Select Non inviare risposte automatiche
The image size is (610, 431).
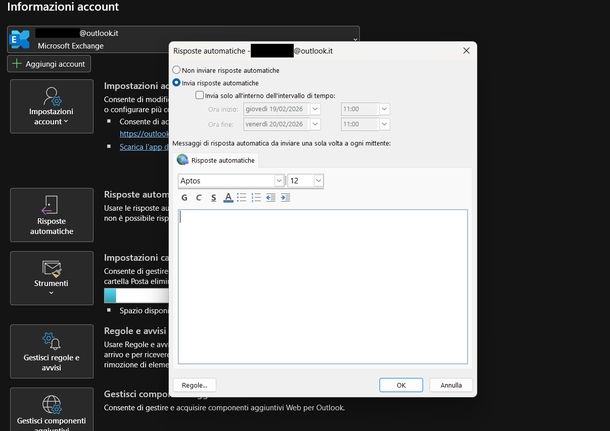176,70
